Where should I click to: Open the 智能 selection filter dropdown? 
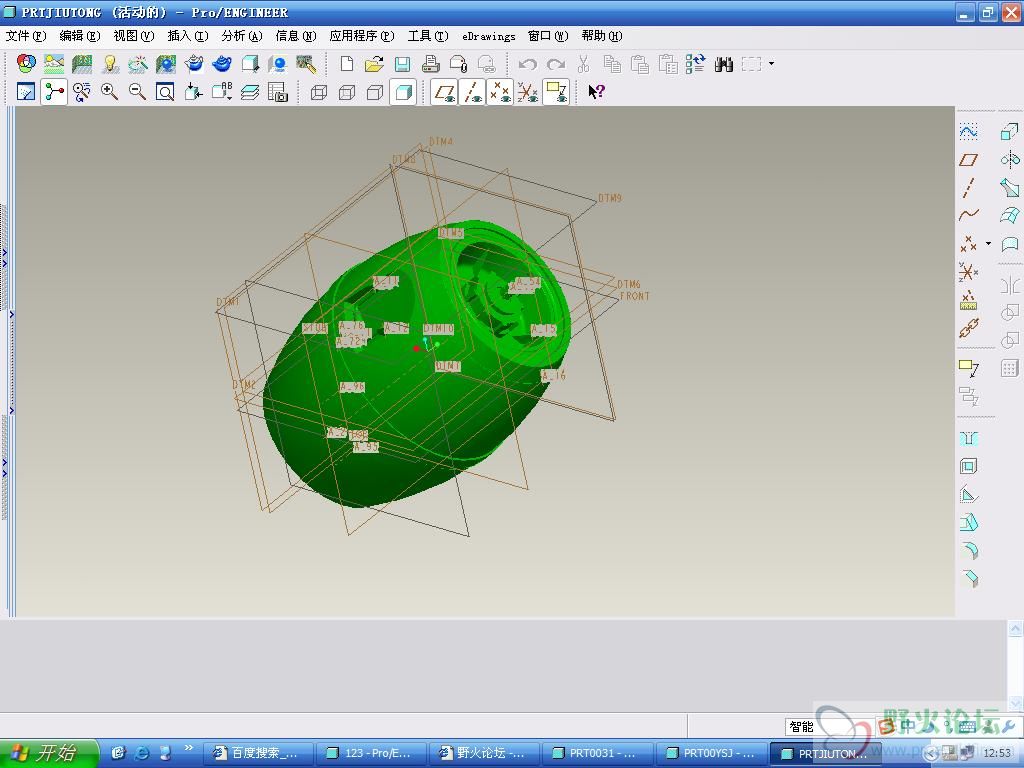pyautogui.click(x=831, y=726)
